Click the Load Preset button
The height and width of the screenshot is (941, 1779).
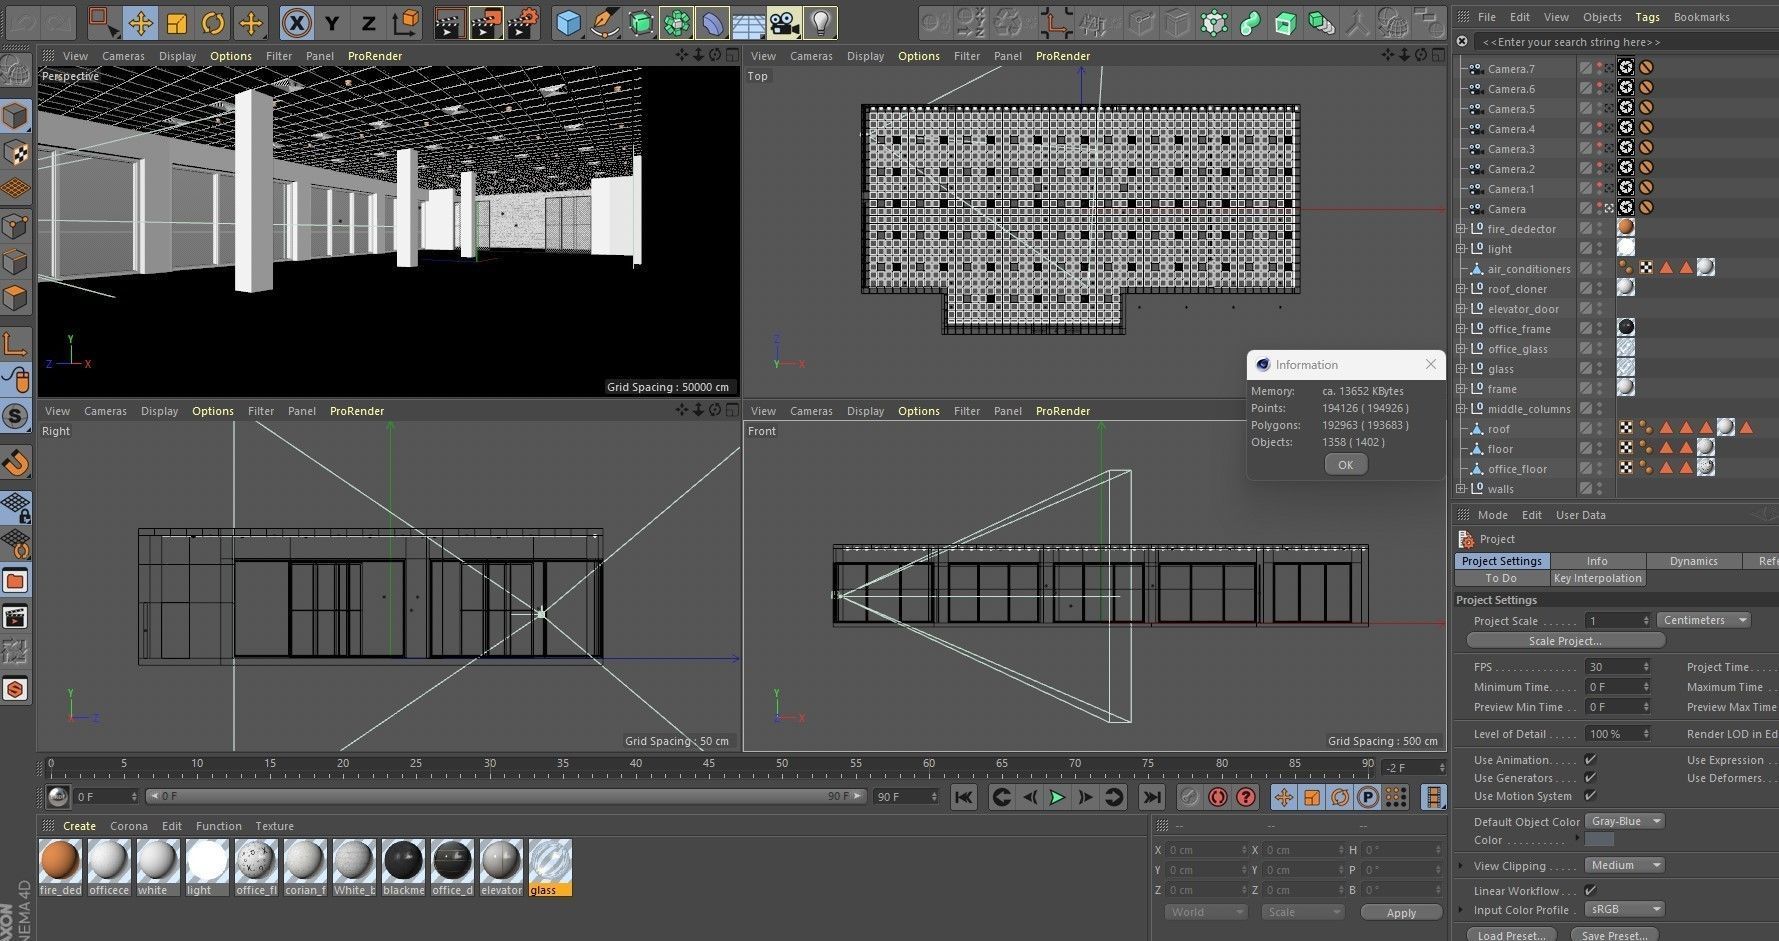pyautogui.click(x=1511, y=935)
